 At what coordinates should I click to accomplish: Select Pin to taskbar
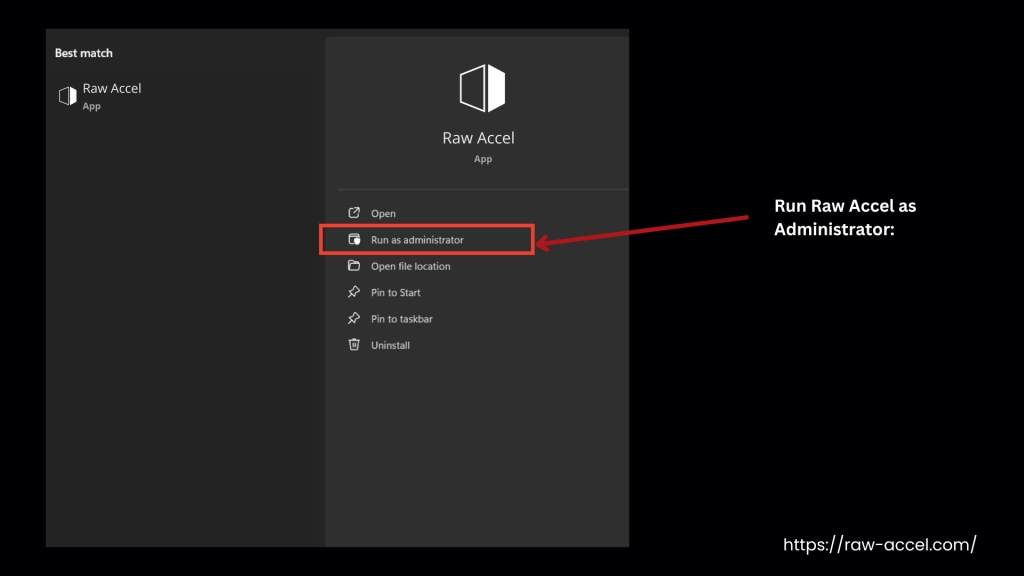pos(400,318)
